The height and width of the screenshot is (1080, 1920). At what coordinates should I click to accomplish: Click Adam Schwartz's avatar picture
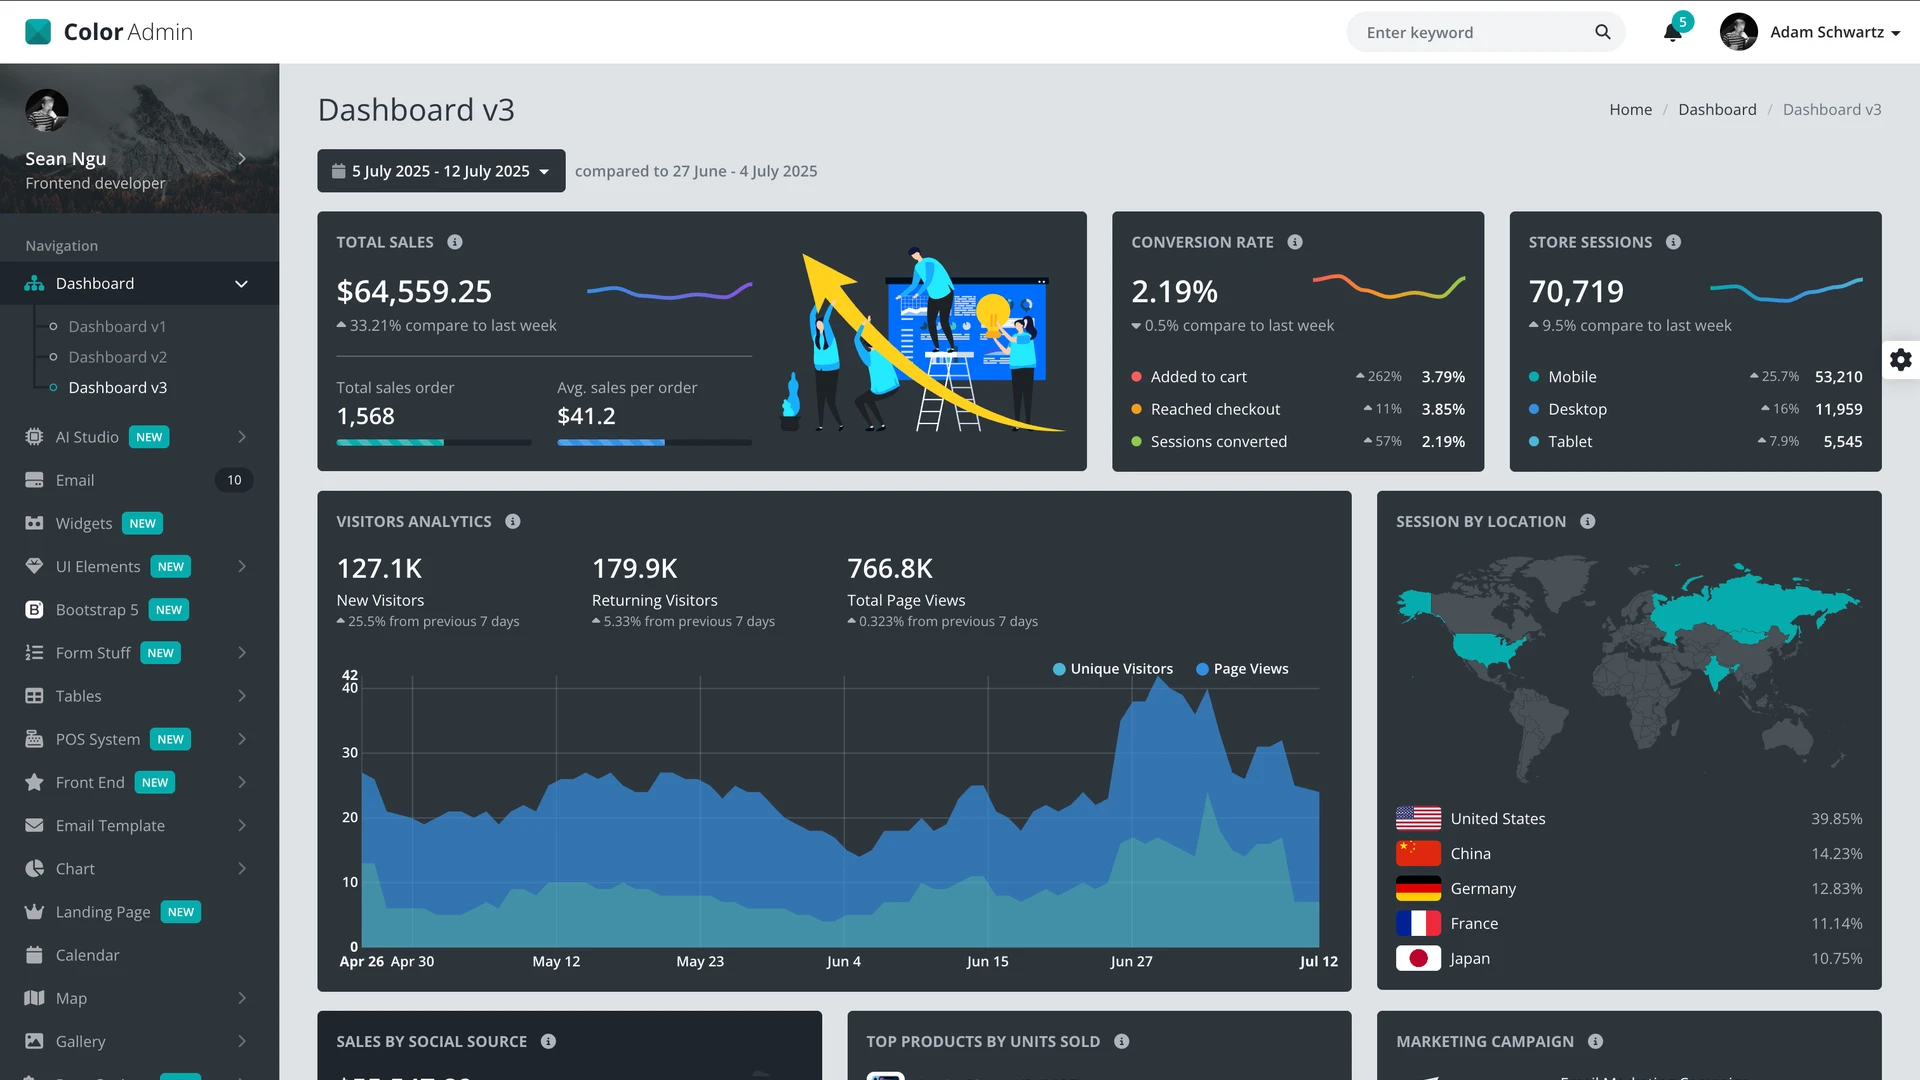point(1739,32)
